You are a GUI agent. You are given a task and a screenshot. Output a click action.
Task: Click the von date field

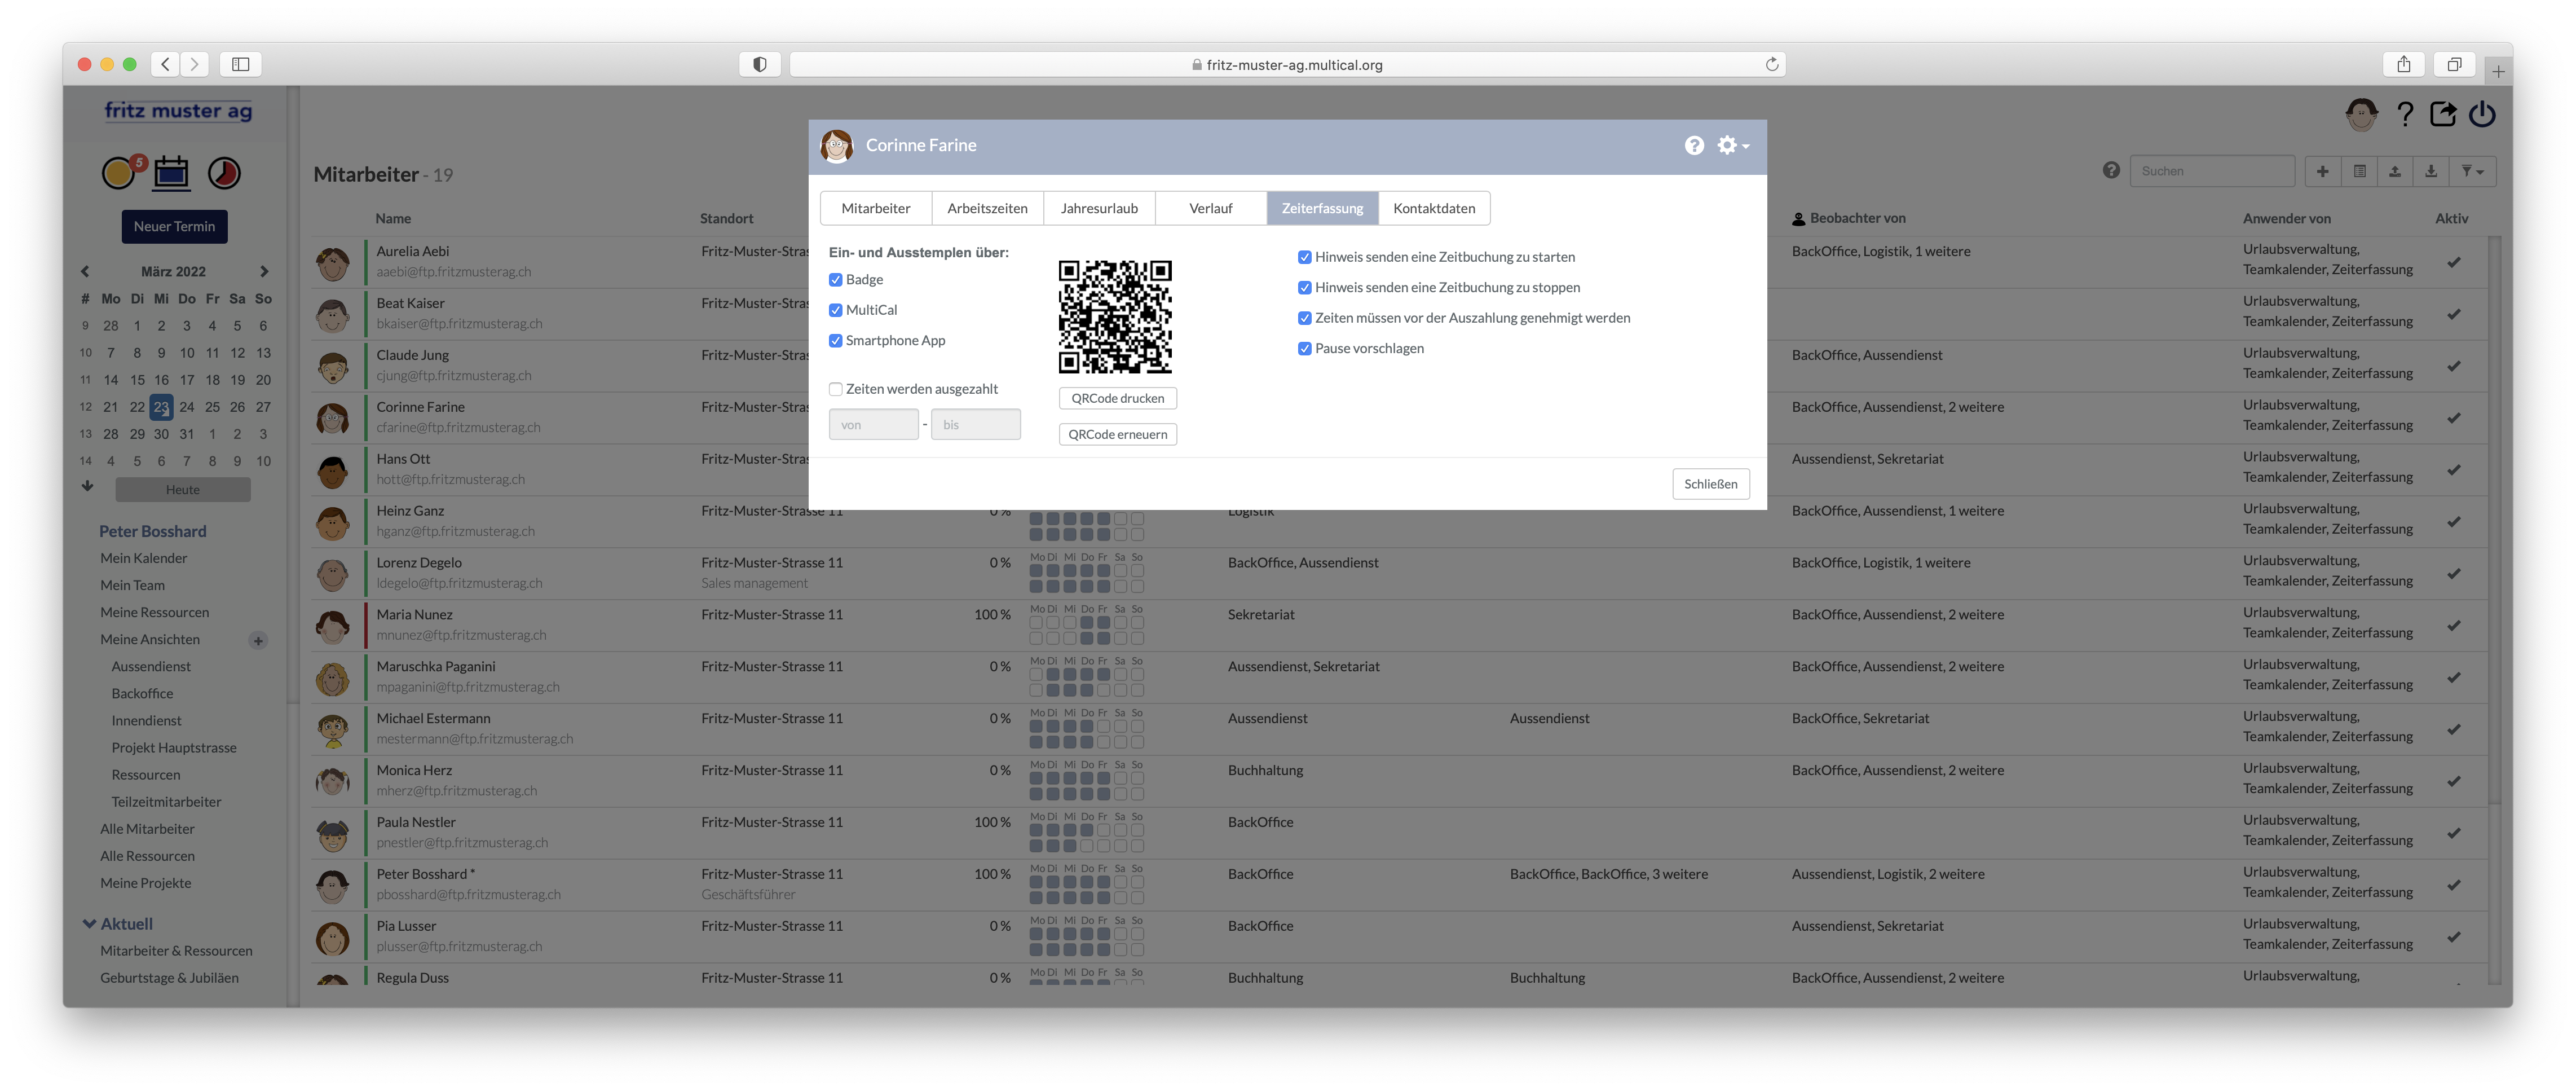(873, 424)
